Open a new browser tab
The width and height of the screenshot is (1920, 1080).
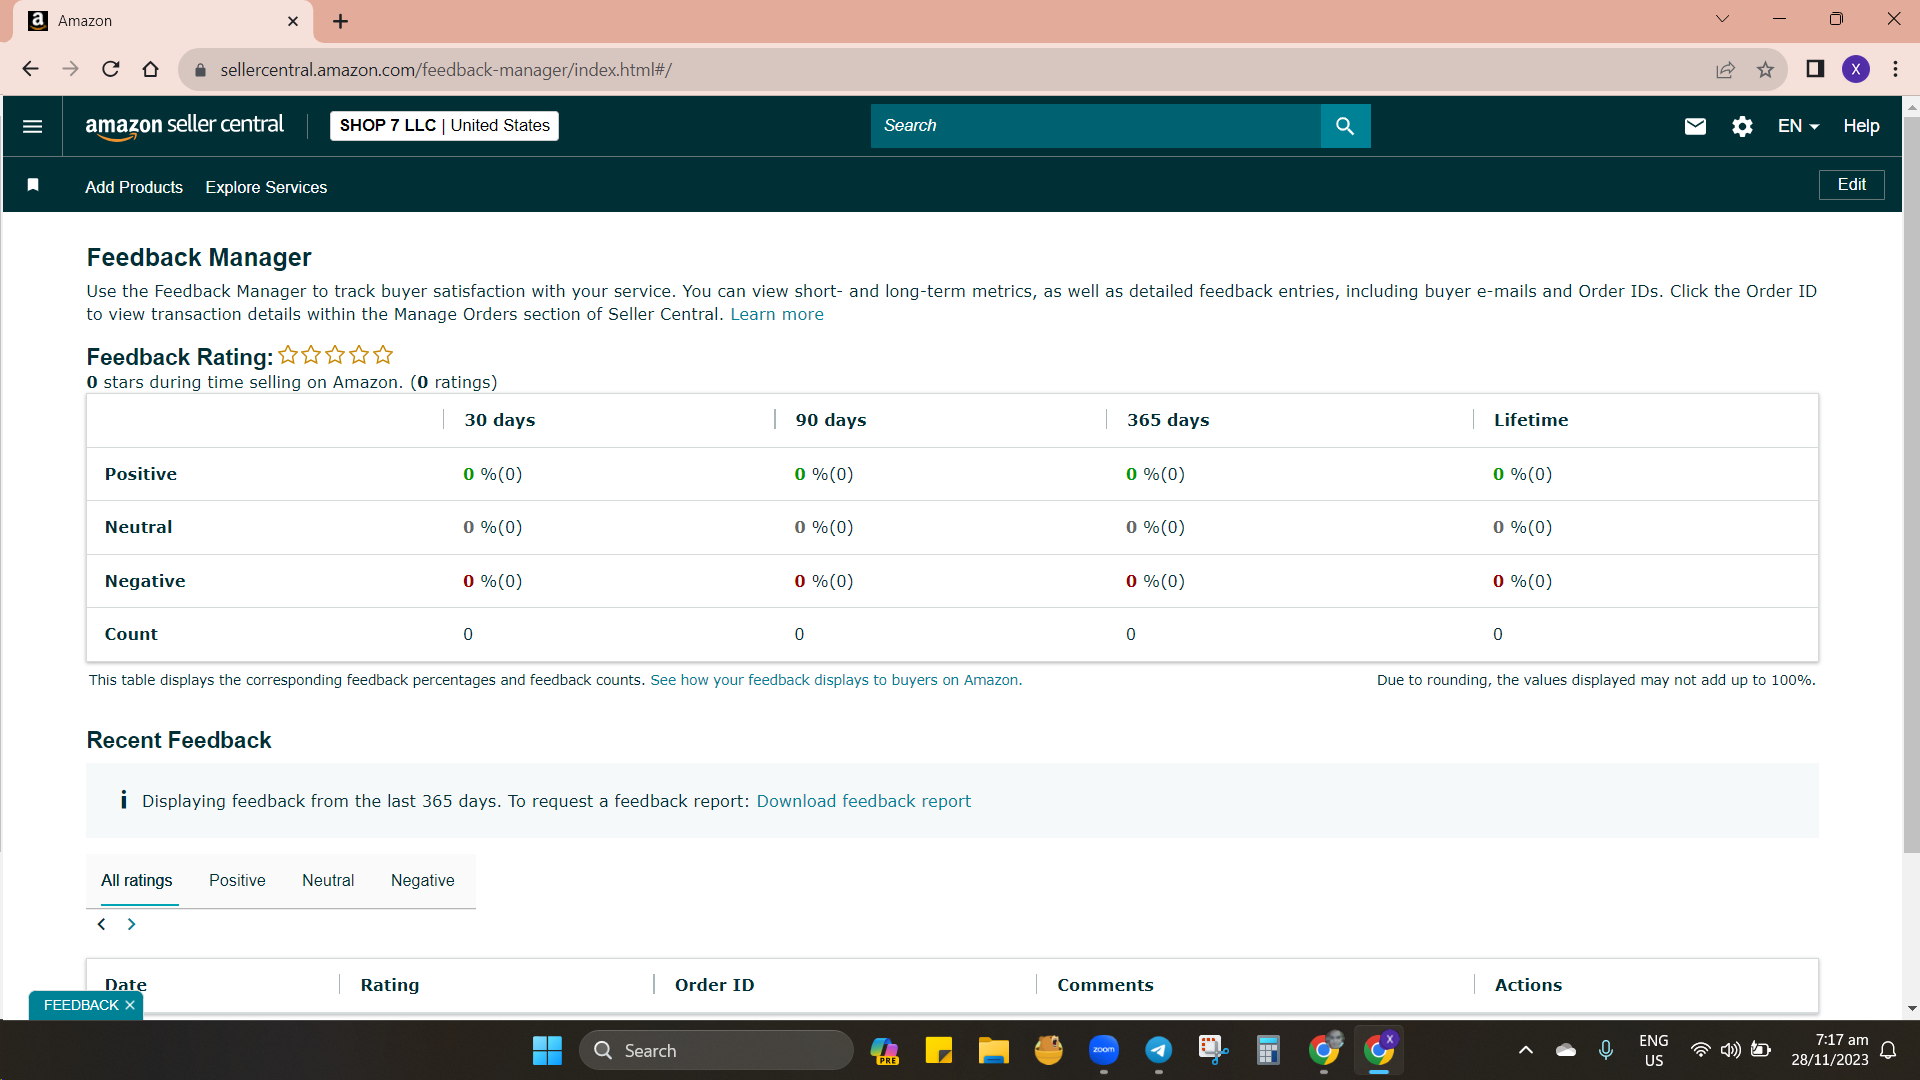(x=341, y=21)
